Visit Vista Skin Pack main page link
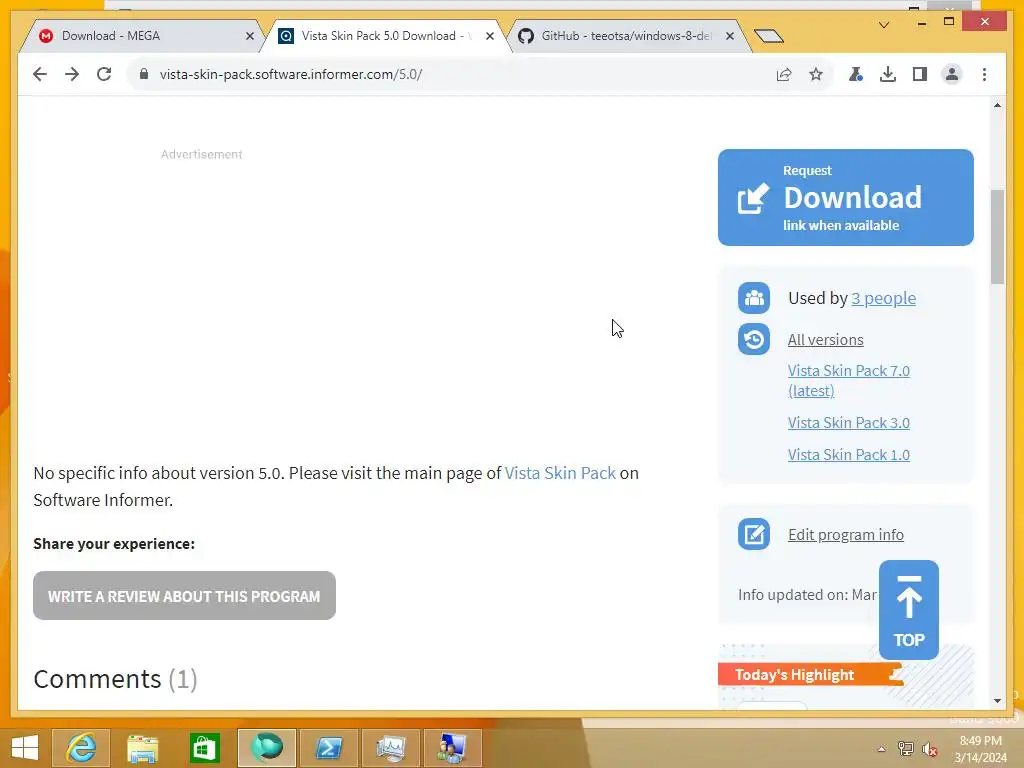The image size is (1024, 768). coord(560,473)
